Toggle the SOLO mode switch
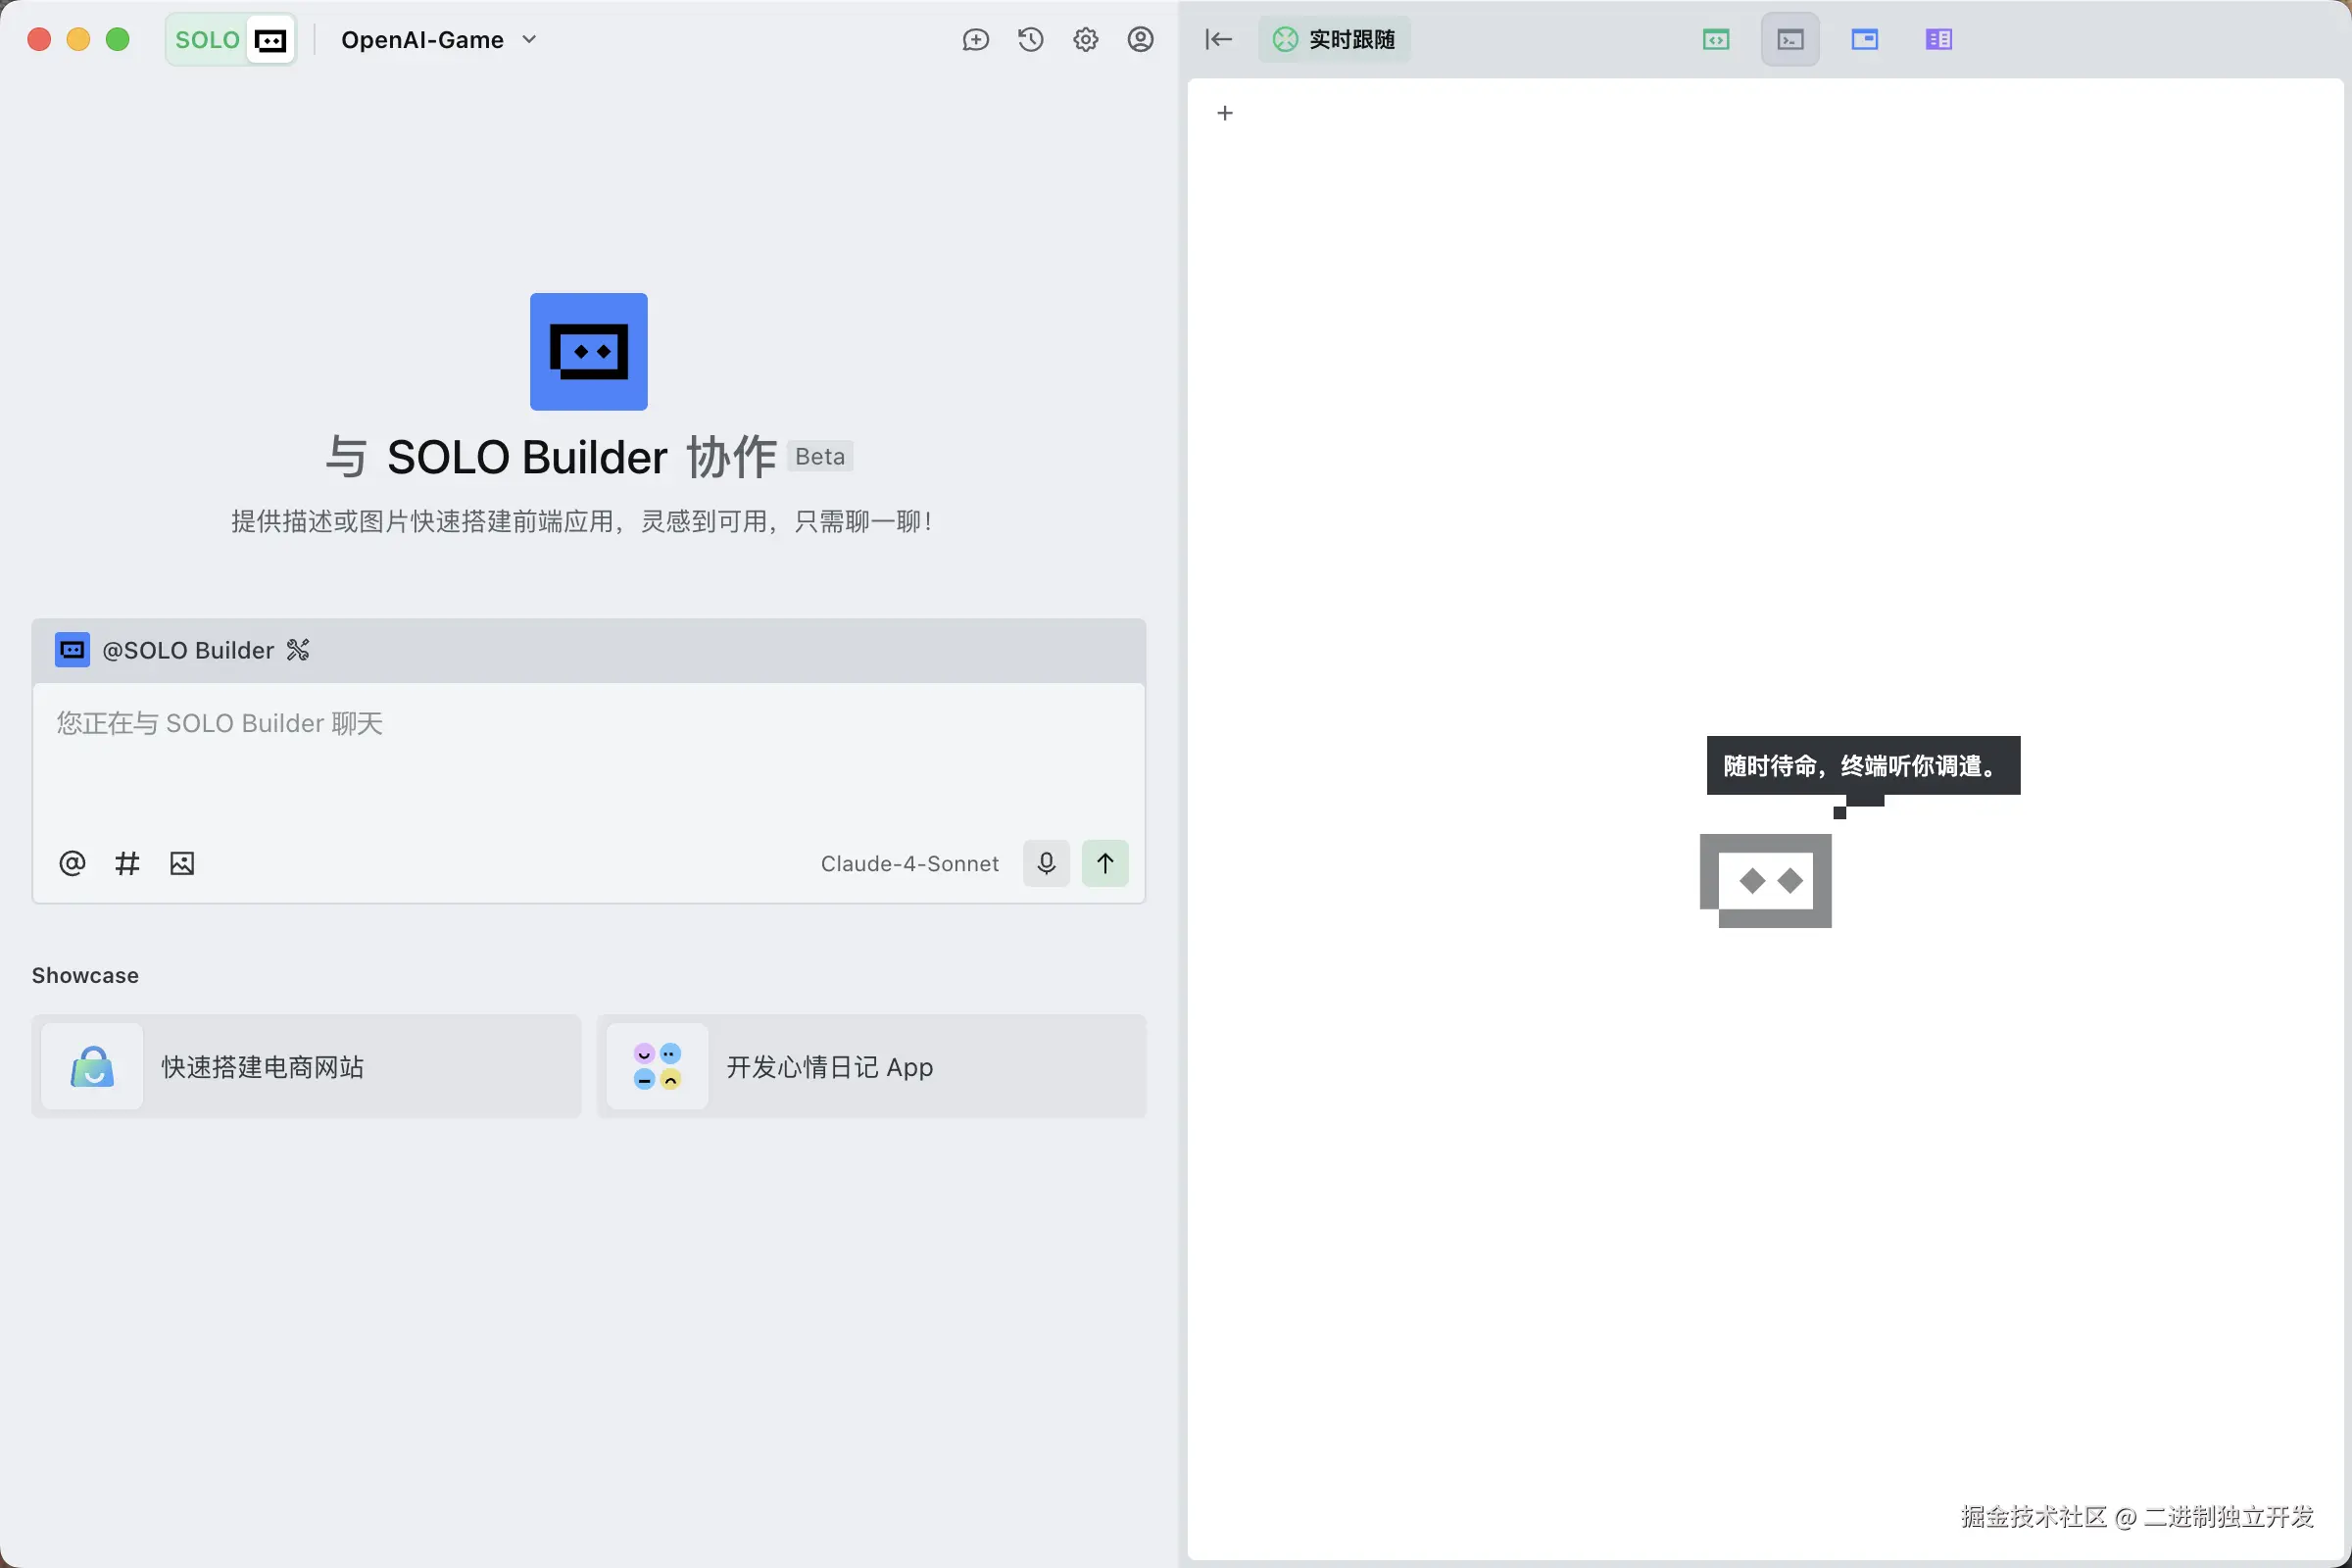Screen dimensions: 2352x1568 coord(231,40)
